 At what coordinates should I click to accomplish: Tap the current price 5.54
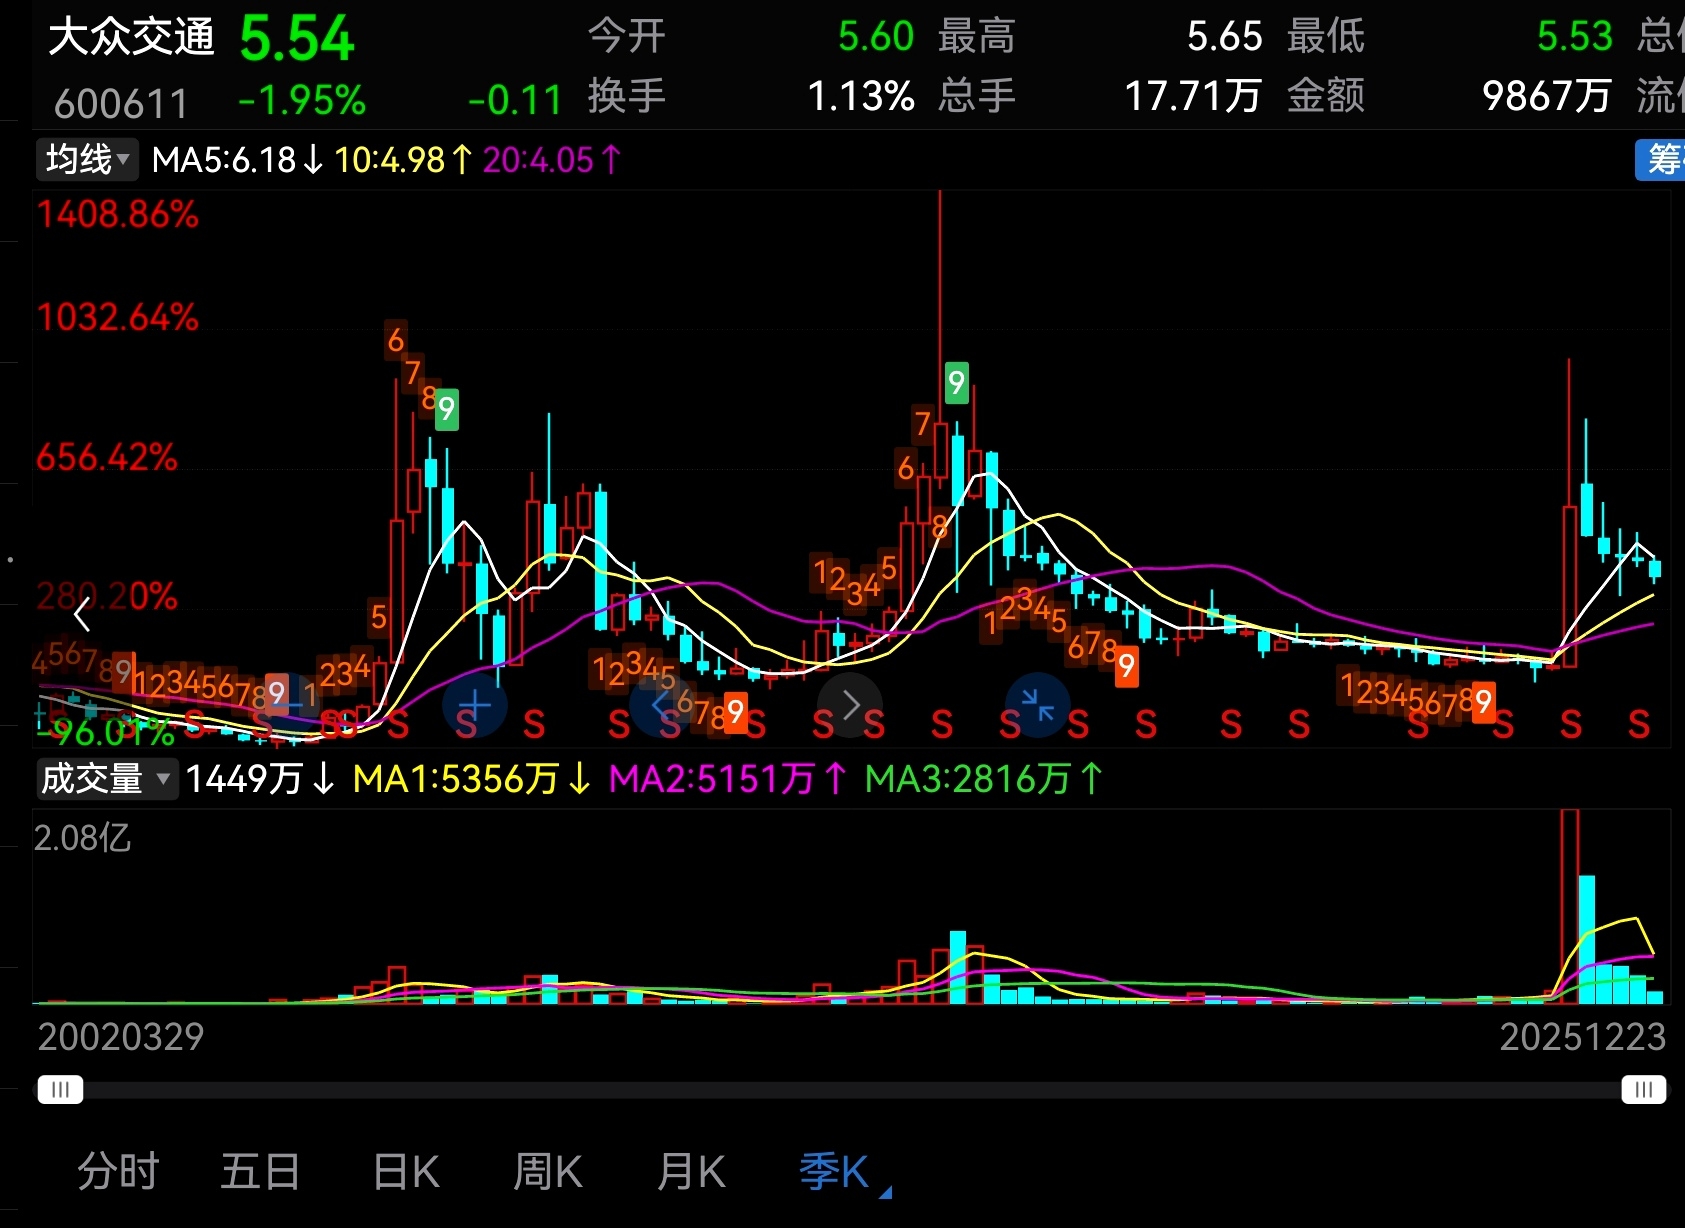pos(297,39)
